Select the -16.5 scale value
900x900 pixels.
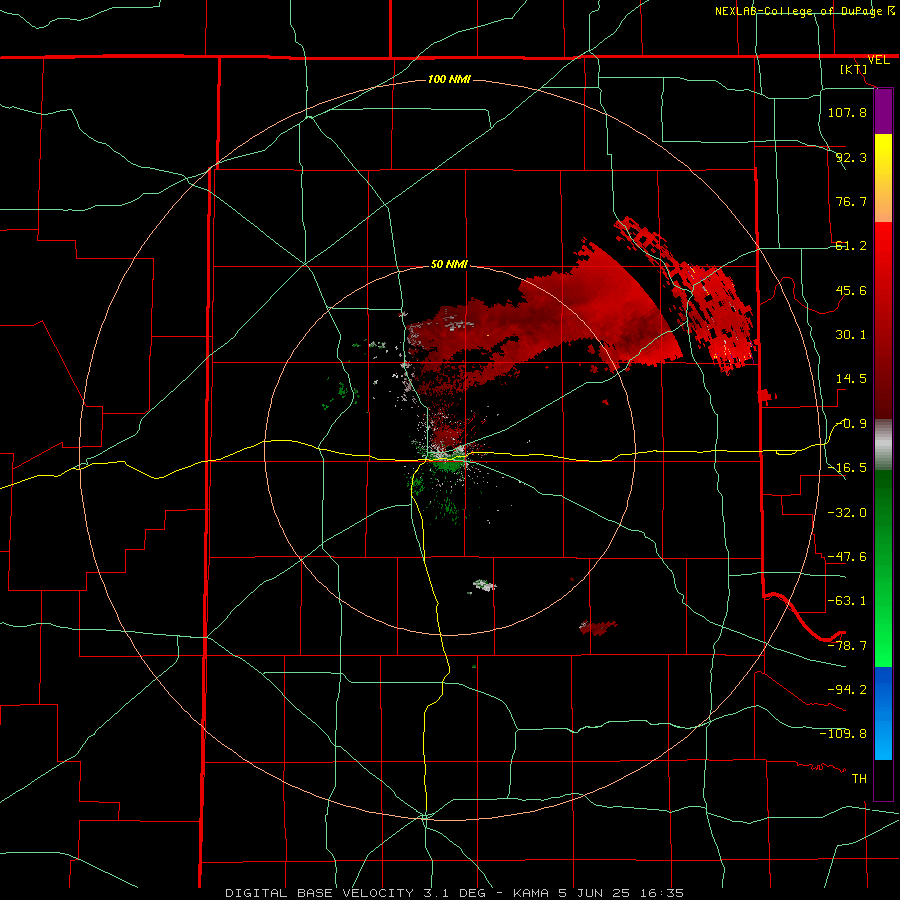click(847, 468)
